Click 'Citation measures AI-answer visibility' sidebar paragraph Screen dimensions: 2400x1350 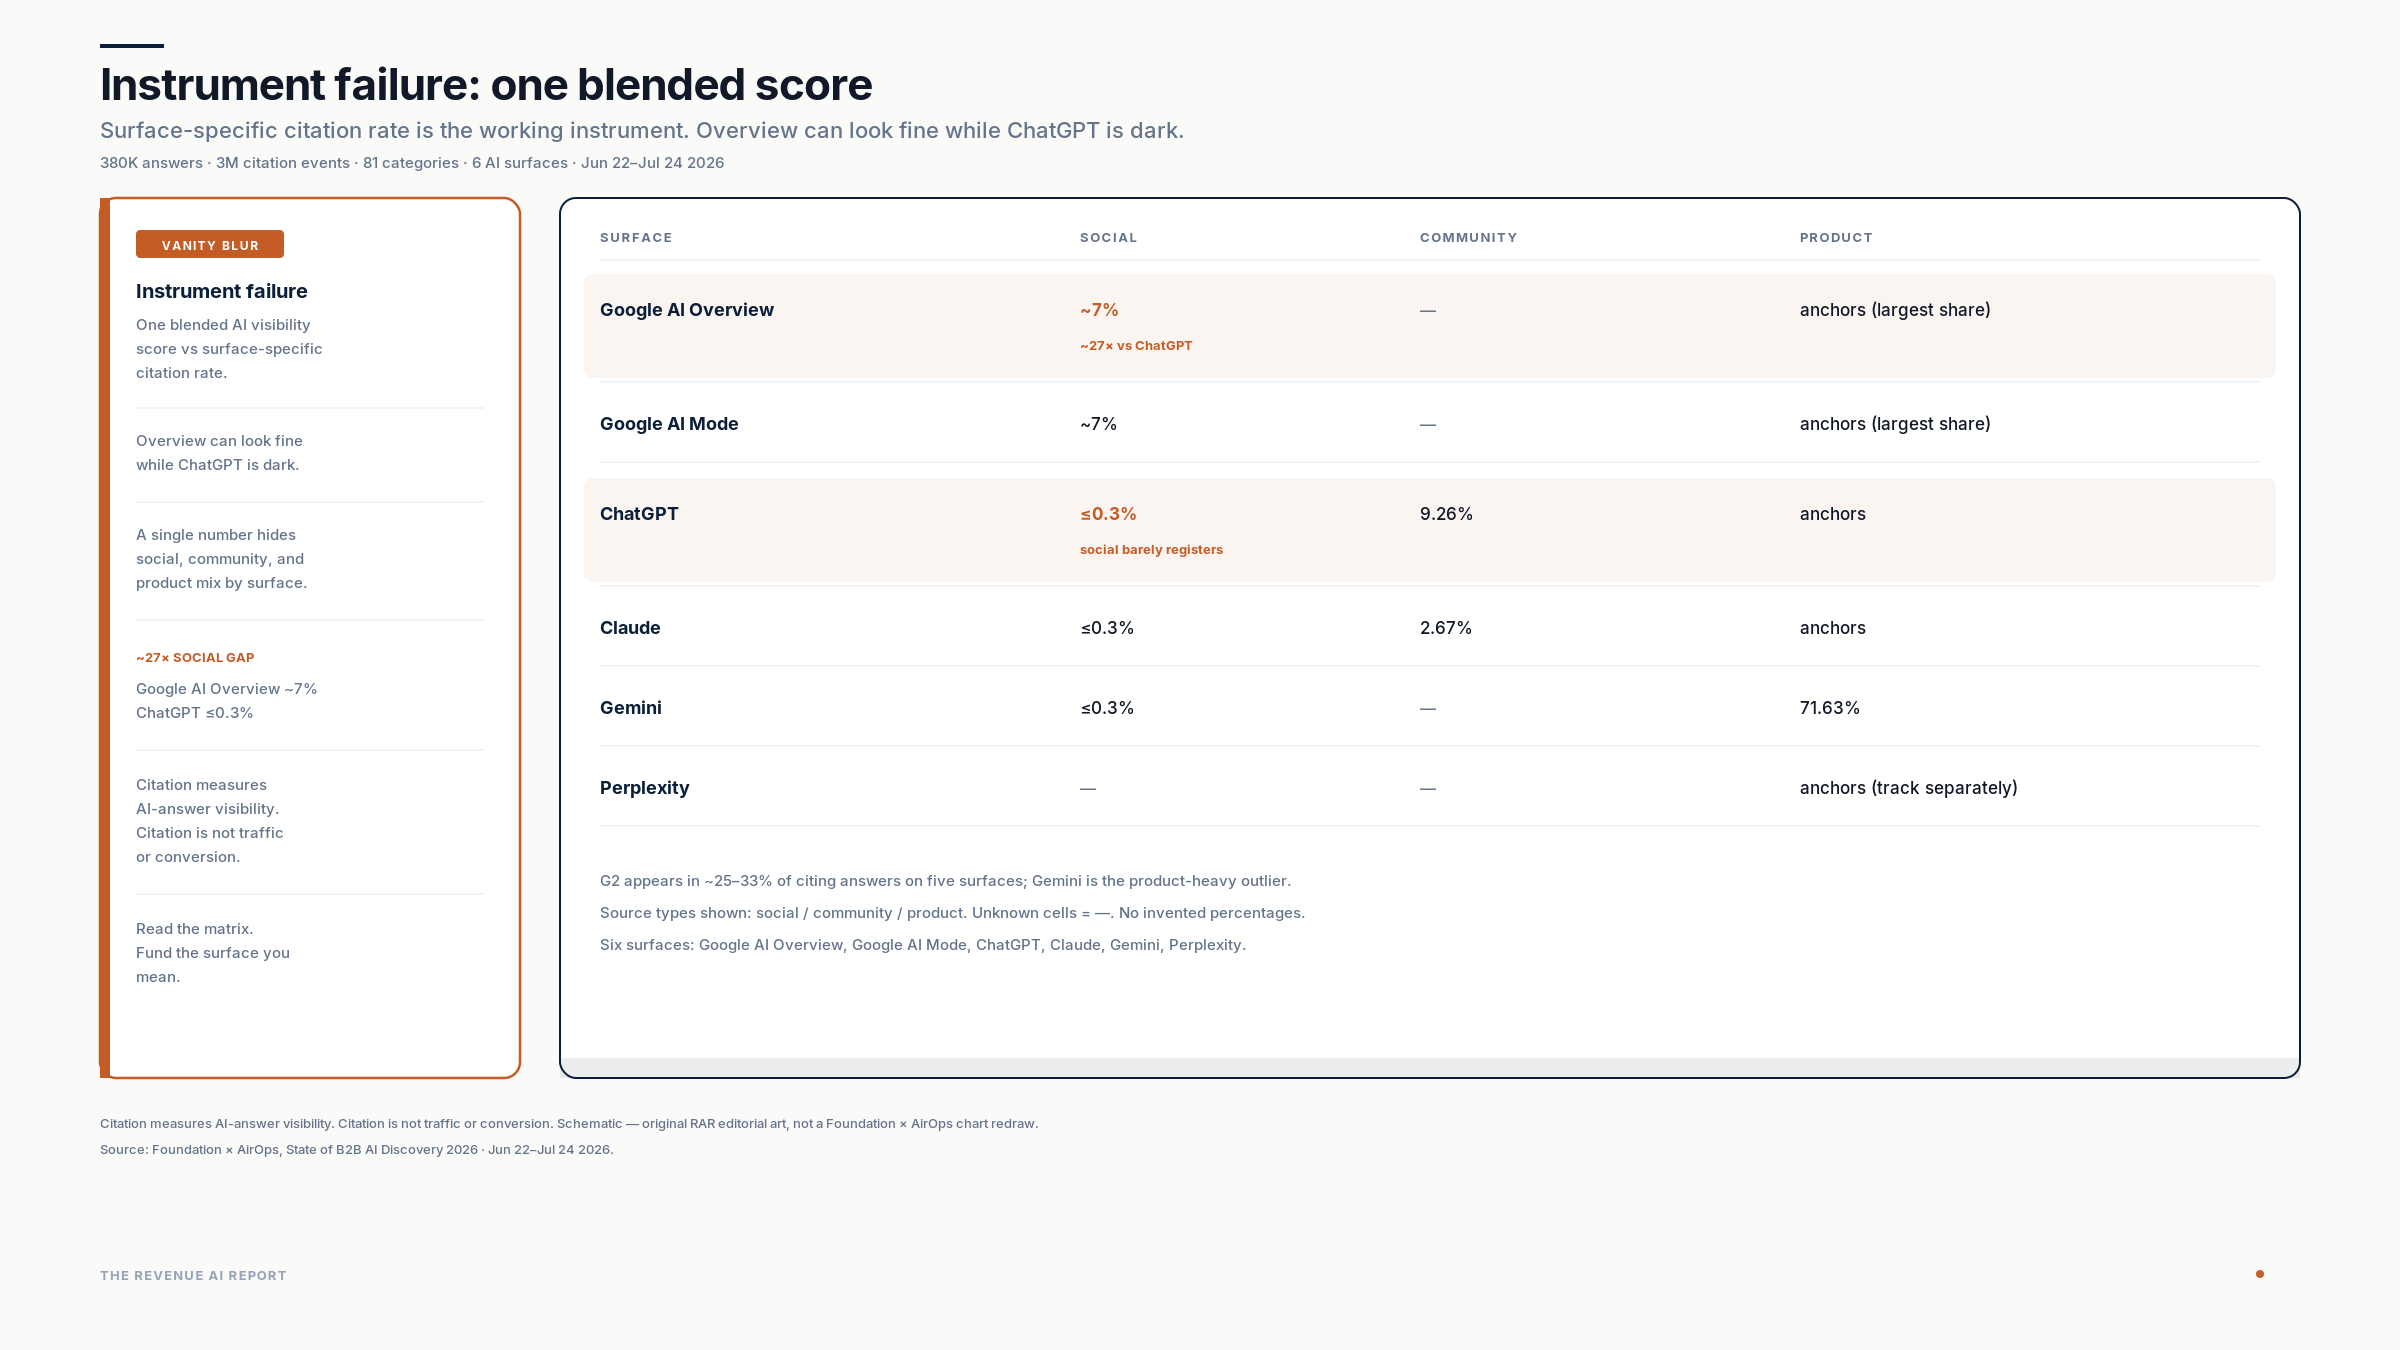[210, 821]
